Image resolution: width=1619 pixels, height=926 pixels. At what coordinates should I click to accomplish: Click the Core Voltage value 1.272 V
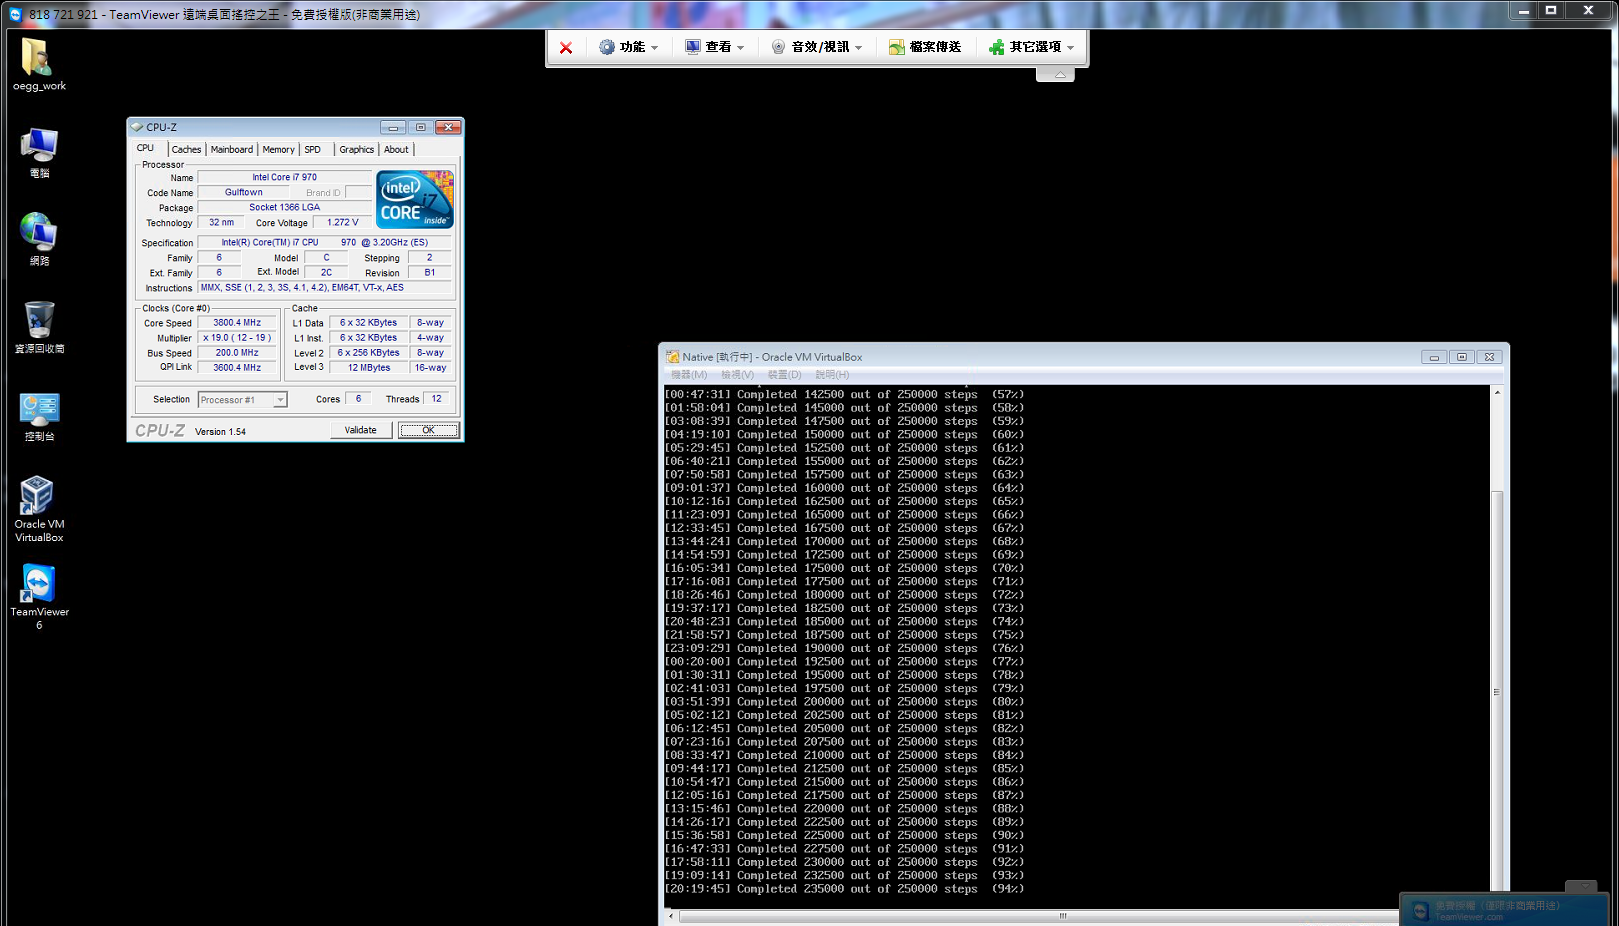tap(343, 222)
